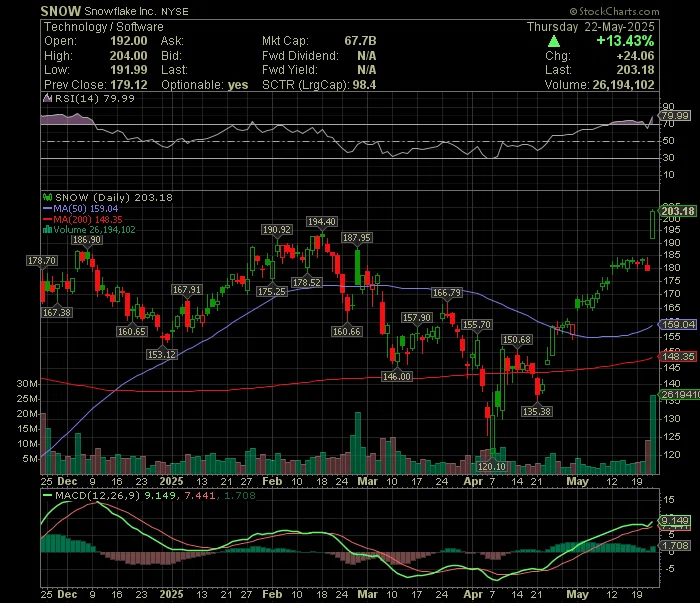700x603 pixels.
Task: Select the 135.38 low label
Action: [537, 412]
